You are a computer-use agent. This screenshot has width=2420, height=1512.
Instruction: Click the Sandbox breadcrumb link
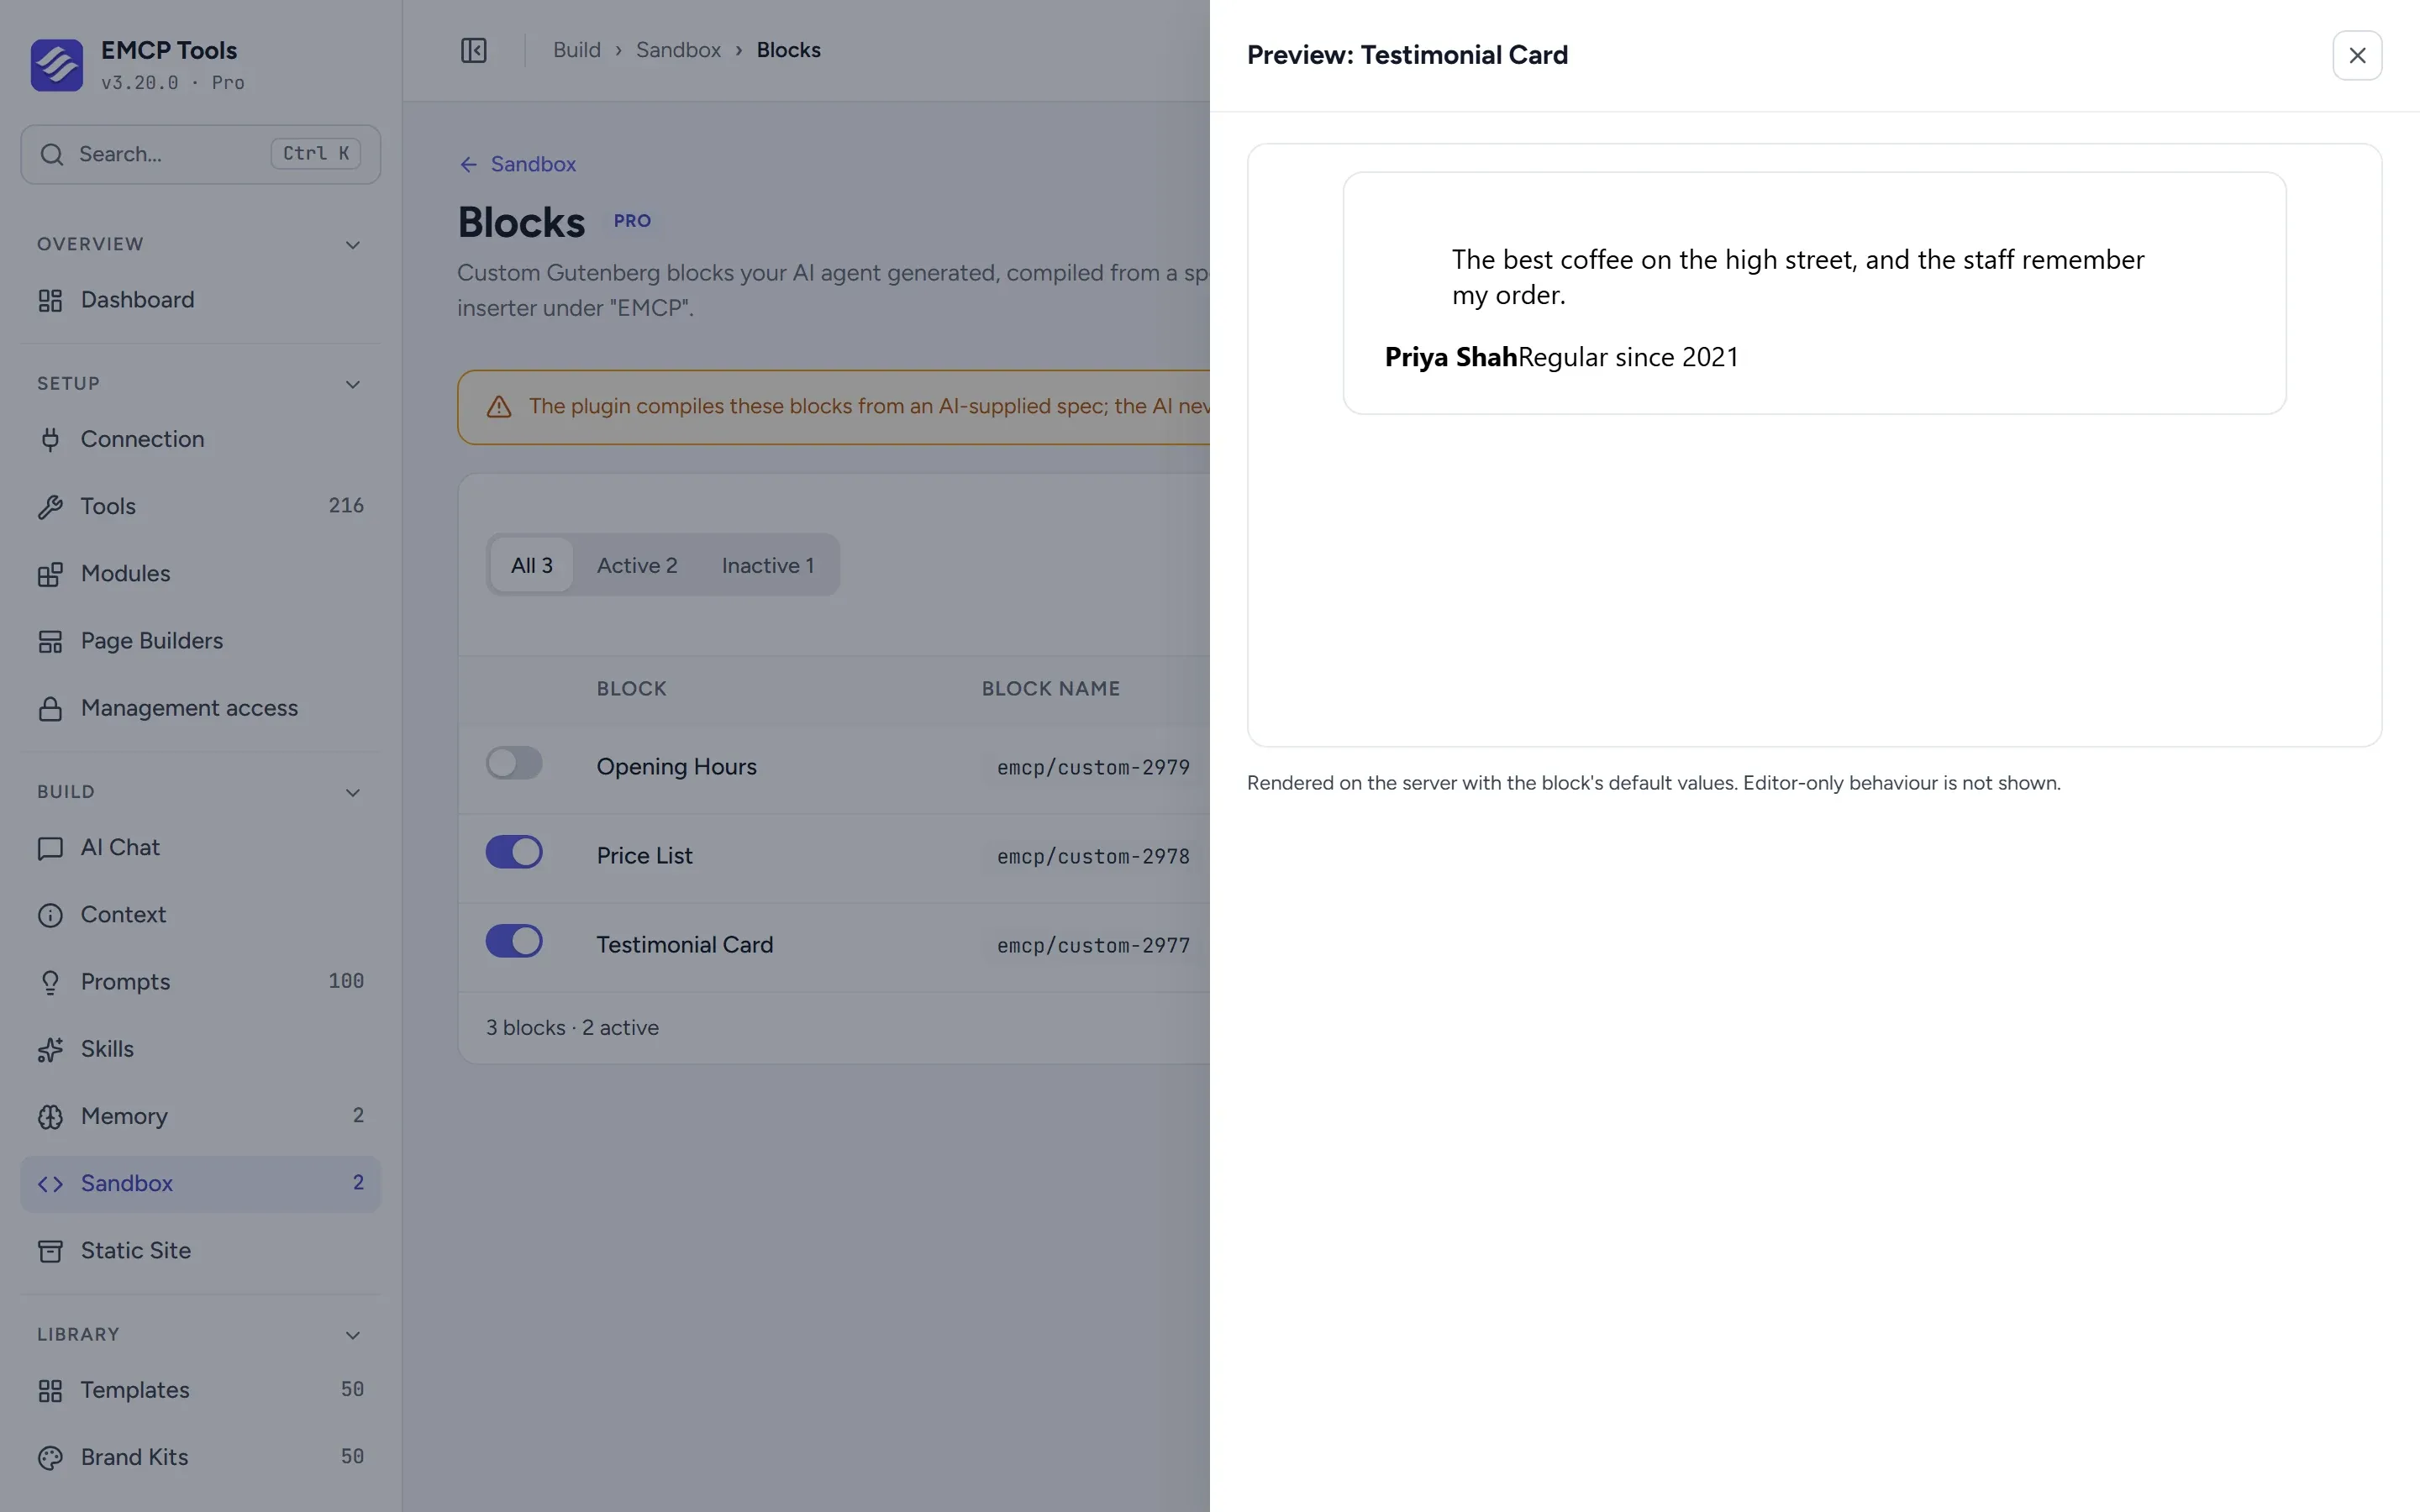click(678, 50)
